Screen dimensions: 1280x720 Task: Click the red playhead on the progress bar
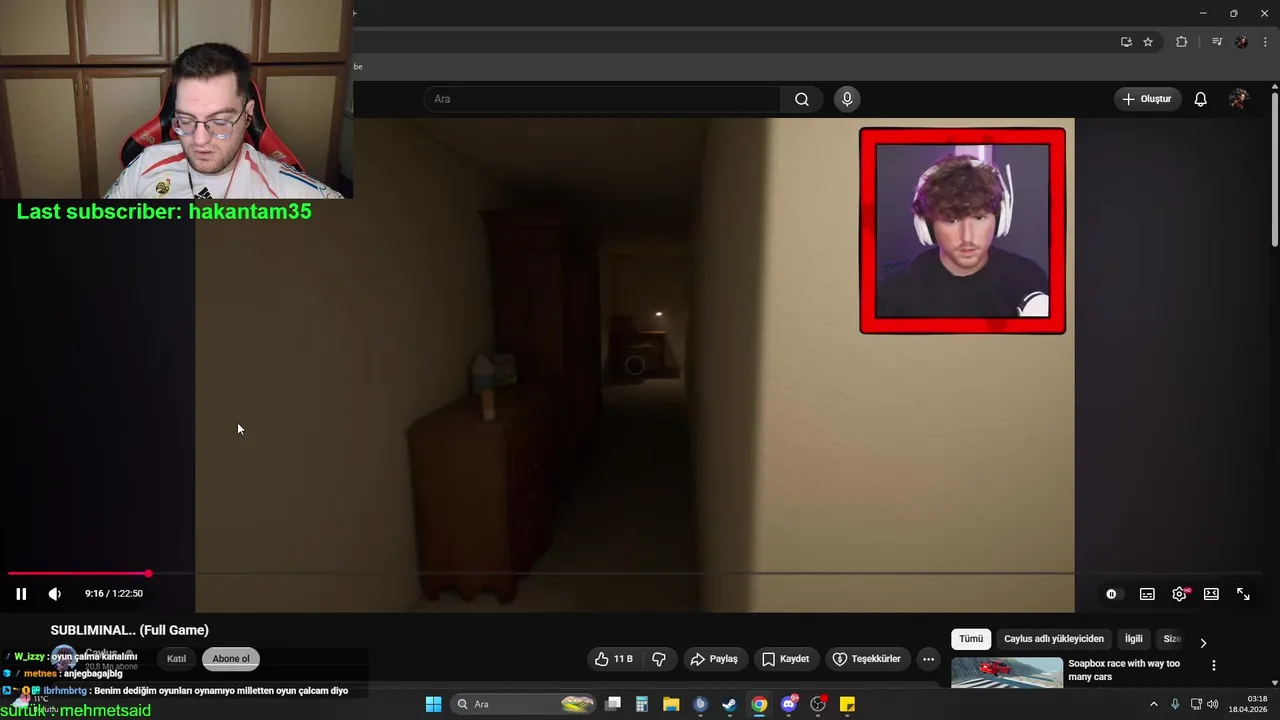148,574
